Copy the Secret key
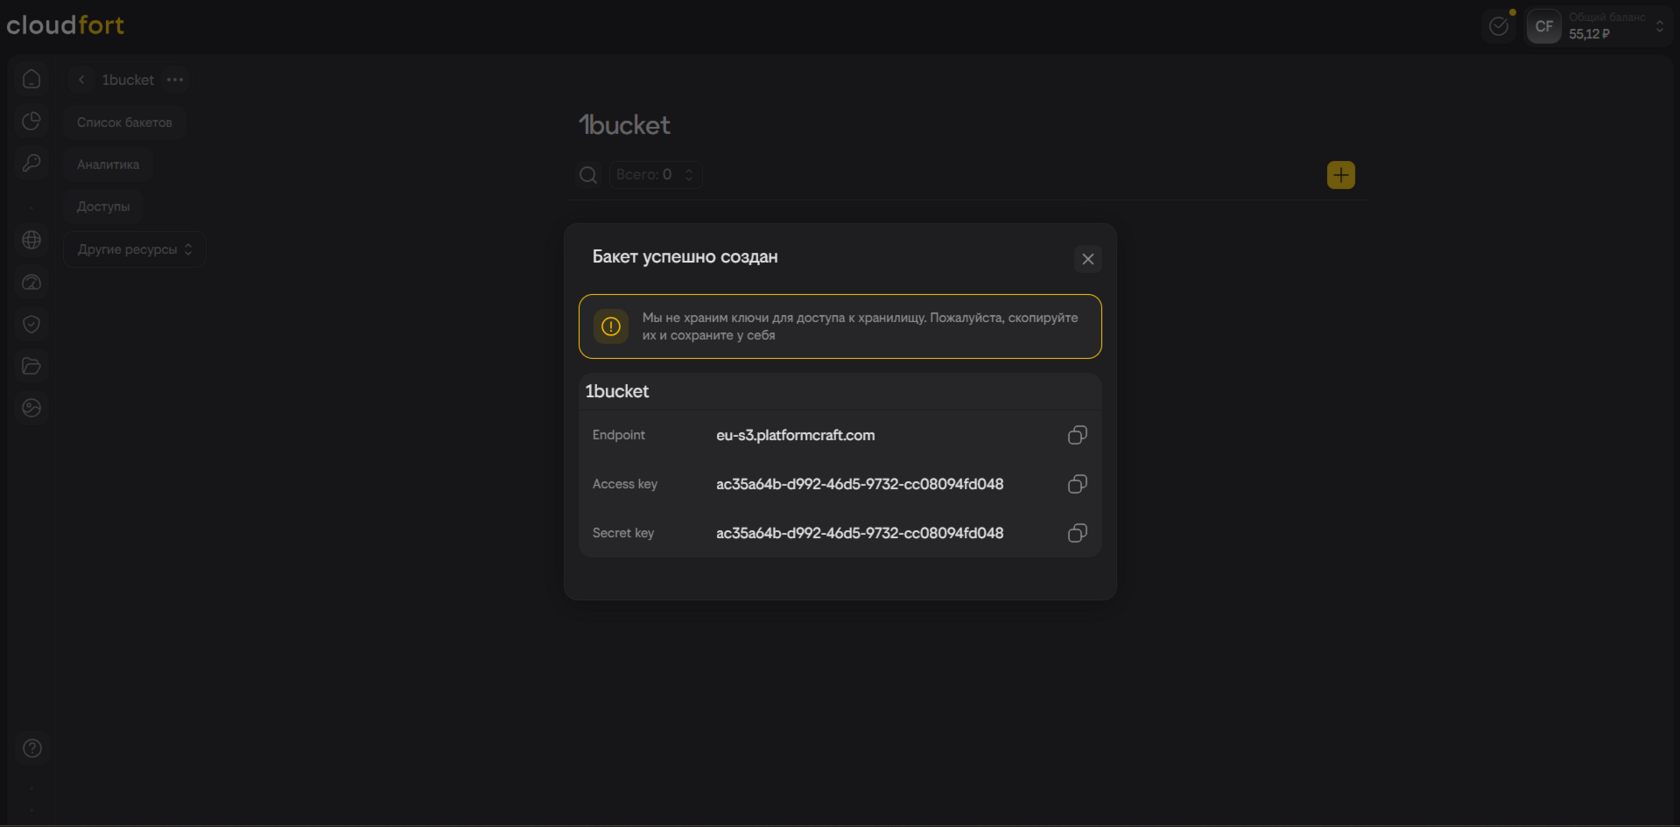 [x=1077, y=533]
